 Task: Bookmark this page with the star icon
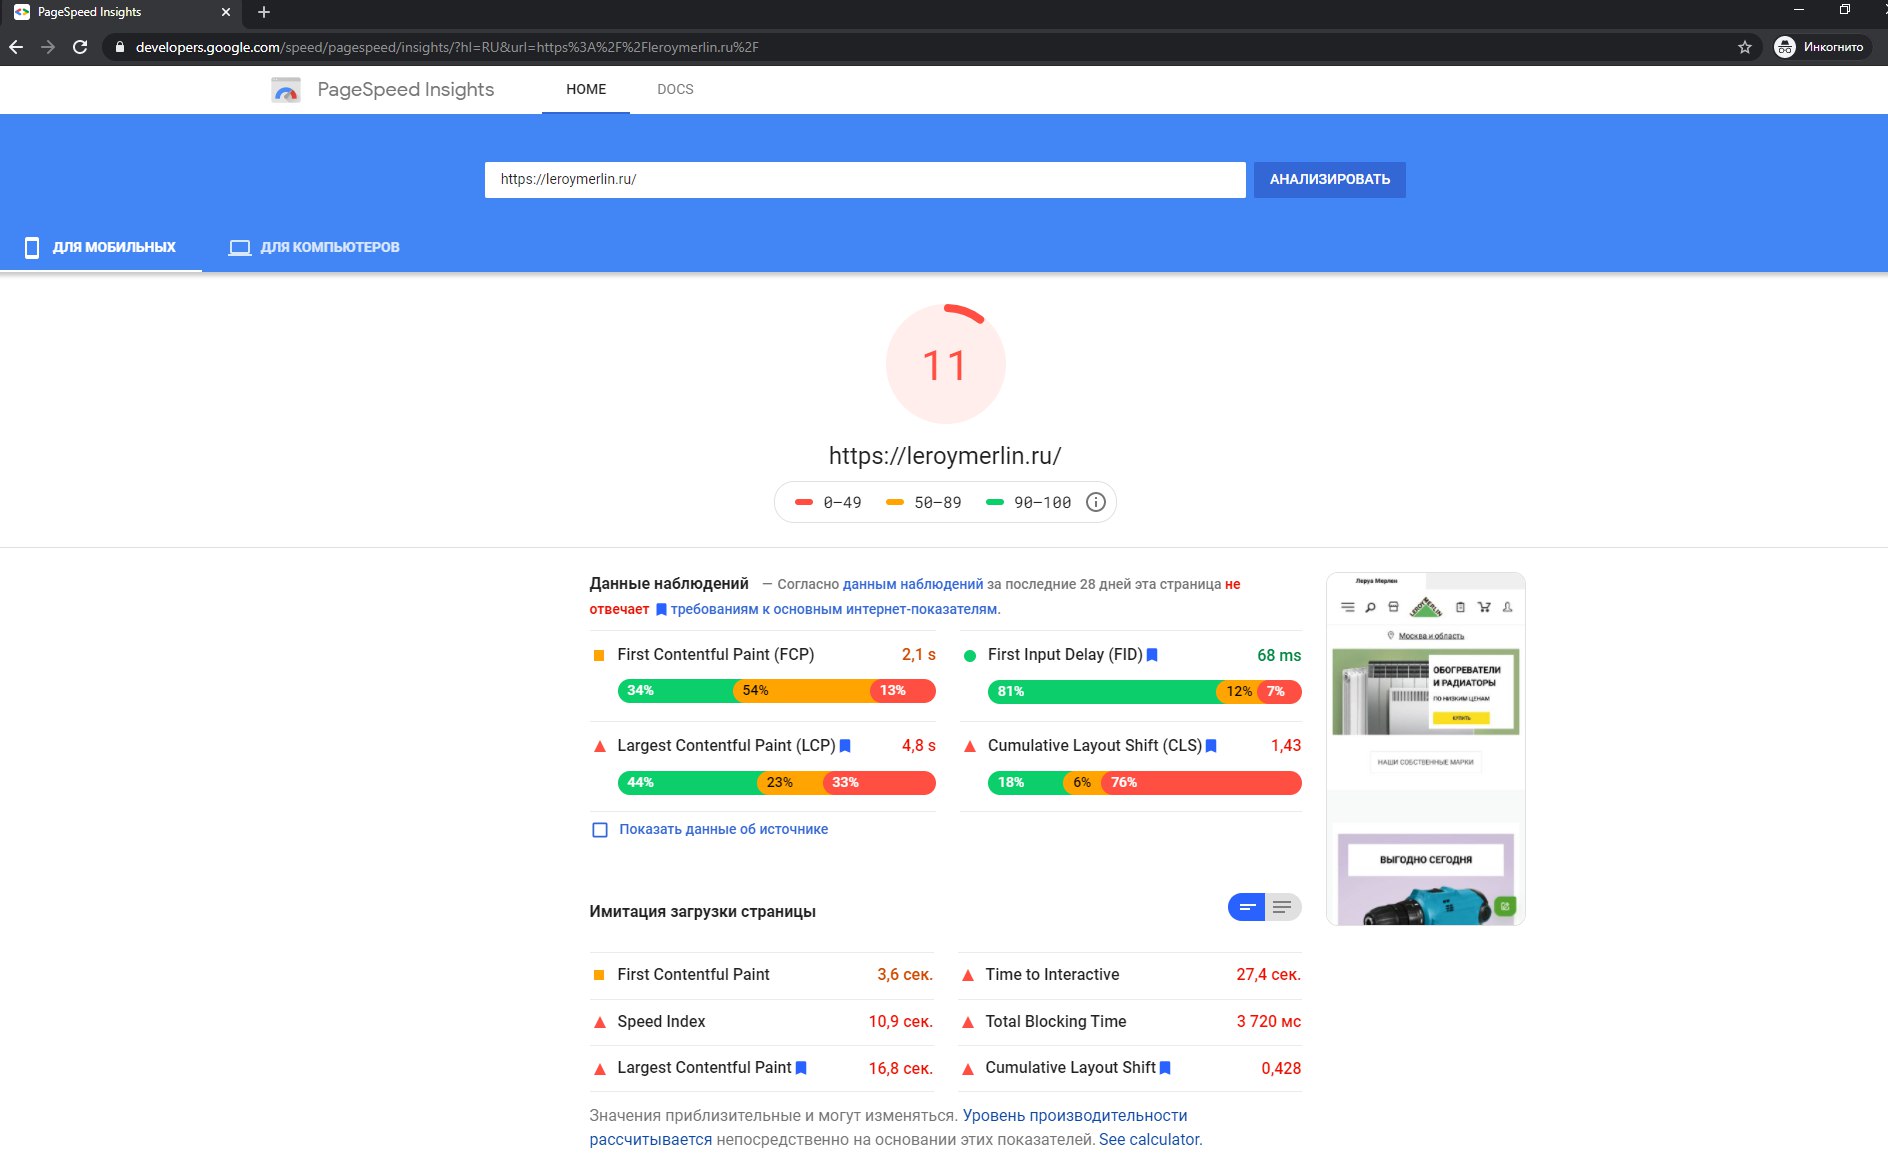(x=1745, y=47)
